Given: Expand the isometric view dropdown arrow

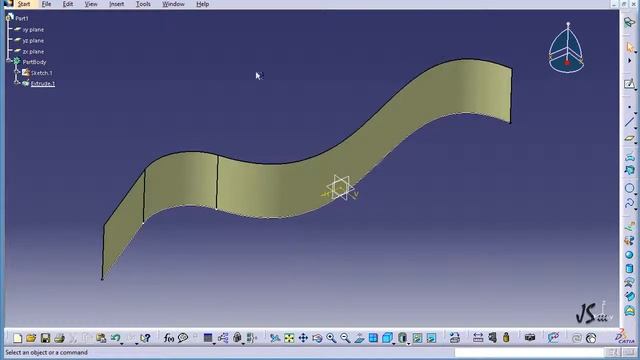Looking at the screenshot, I should (x=393, y=343).
